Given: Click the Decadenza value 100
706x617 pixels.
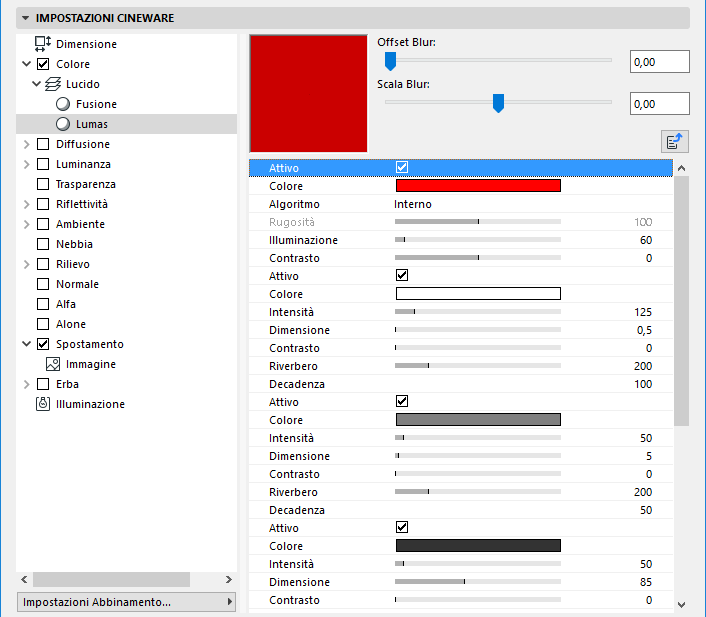Looking at the screenshot, I should pos(643,384).
